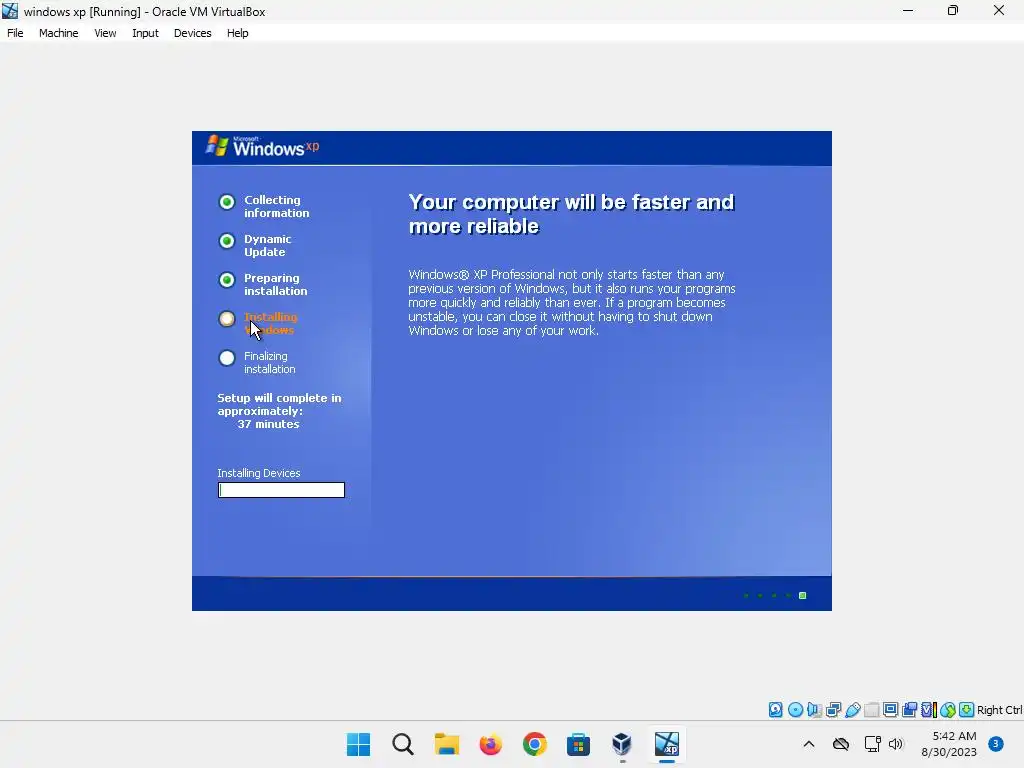Close the VirtualBox window
The height and width of the screenshot is (768, 1024).
[x=999, y=10]
